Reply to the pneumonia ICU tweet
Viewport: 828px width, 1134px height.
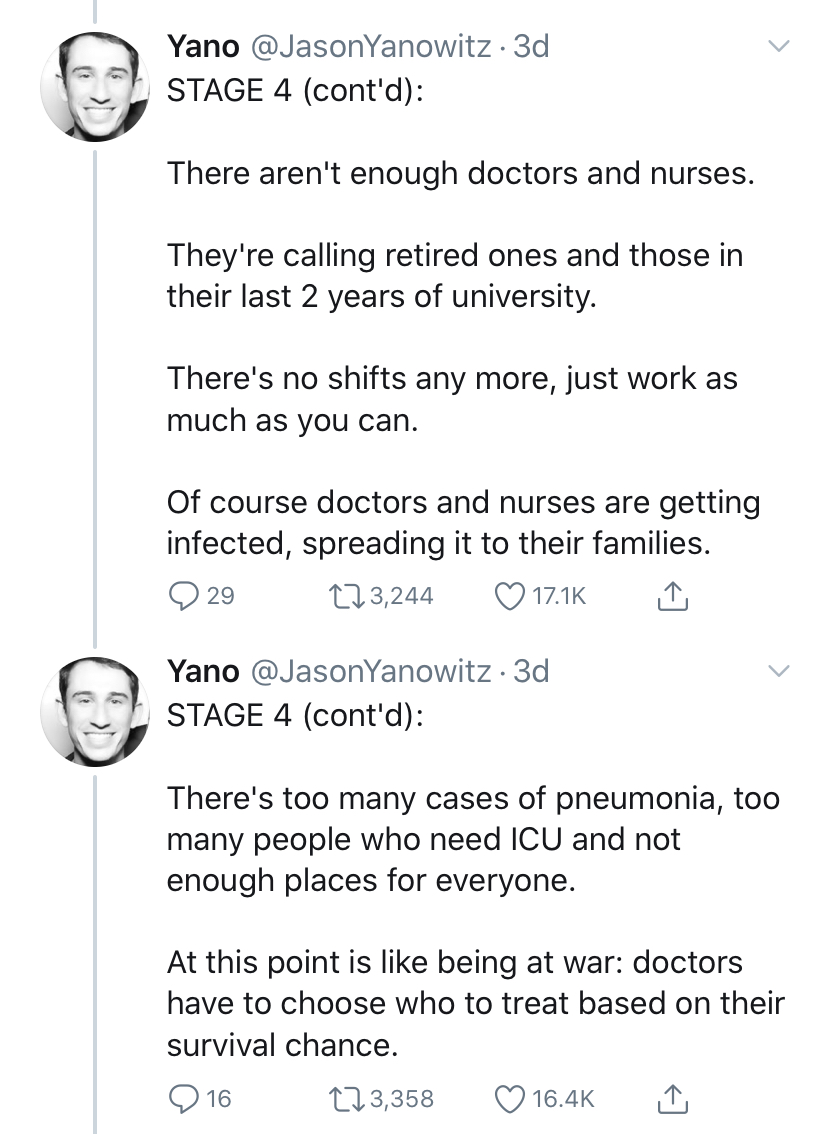[184, 1098]
